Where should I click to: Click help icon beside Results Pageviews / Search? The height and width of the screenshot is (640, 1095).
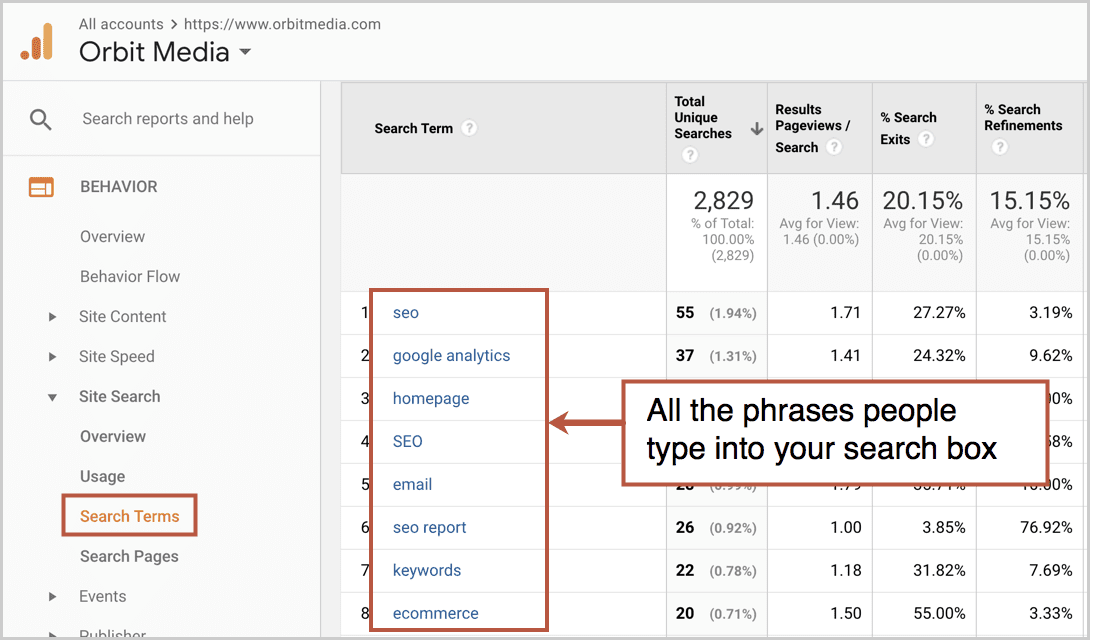click(834, 147)
